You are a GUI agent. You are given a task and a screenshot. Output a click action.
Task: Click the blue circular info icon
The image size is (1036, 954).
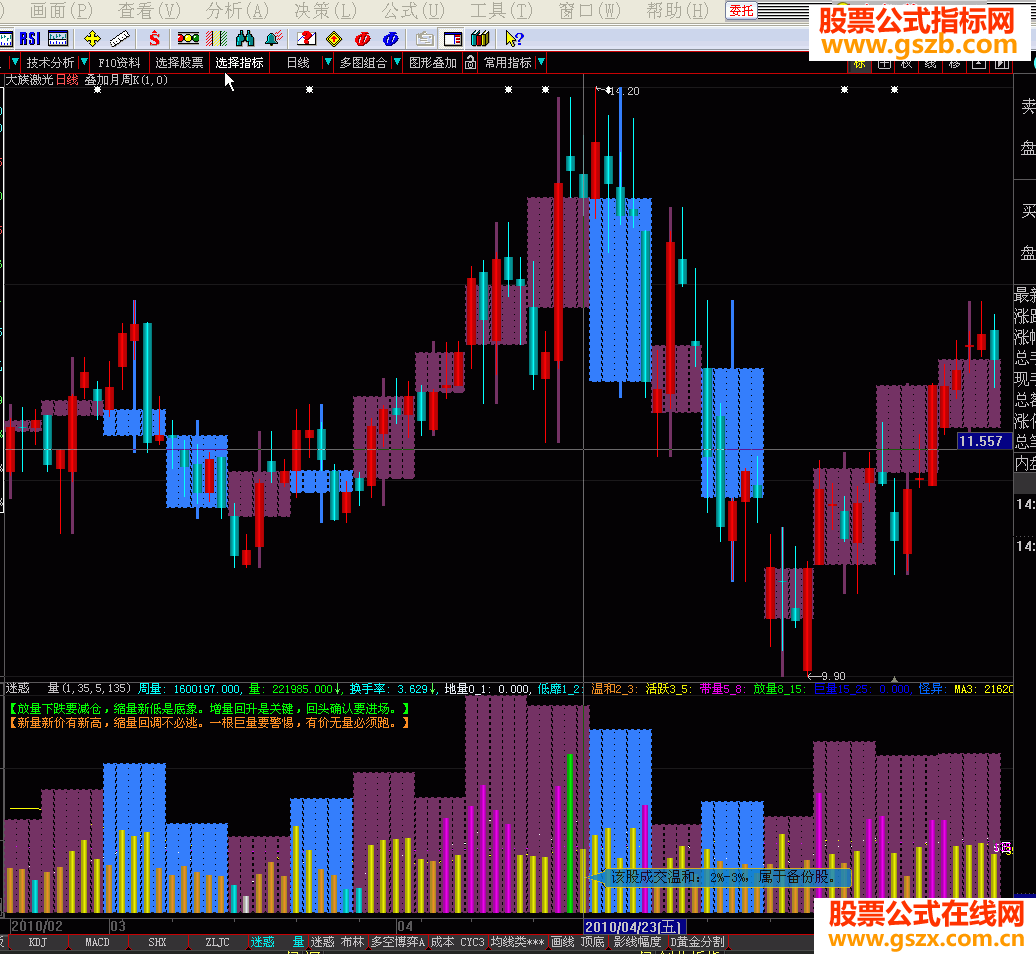tap(390, 39)
